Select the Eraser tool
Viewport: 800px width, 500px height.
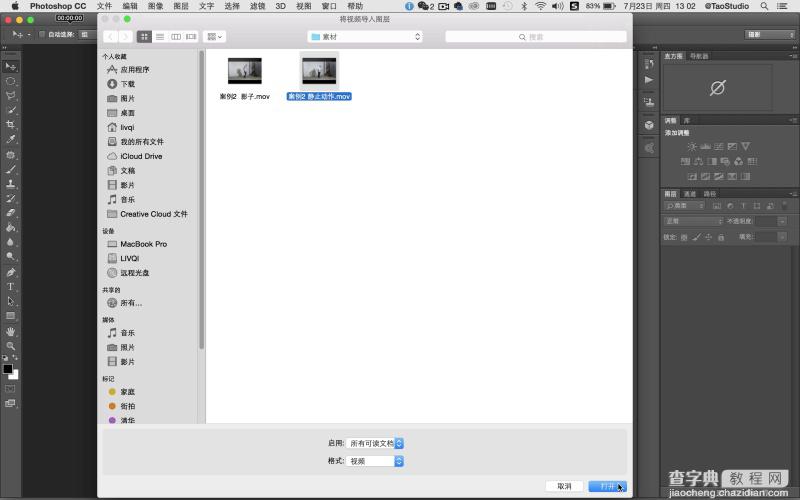tap(10, 213)
